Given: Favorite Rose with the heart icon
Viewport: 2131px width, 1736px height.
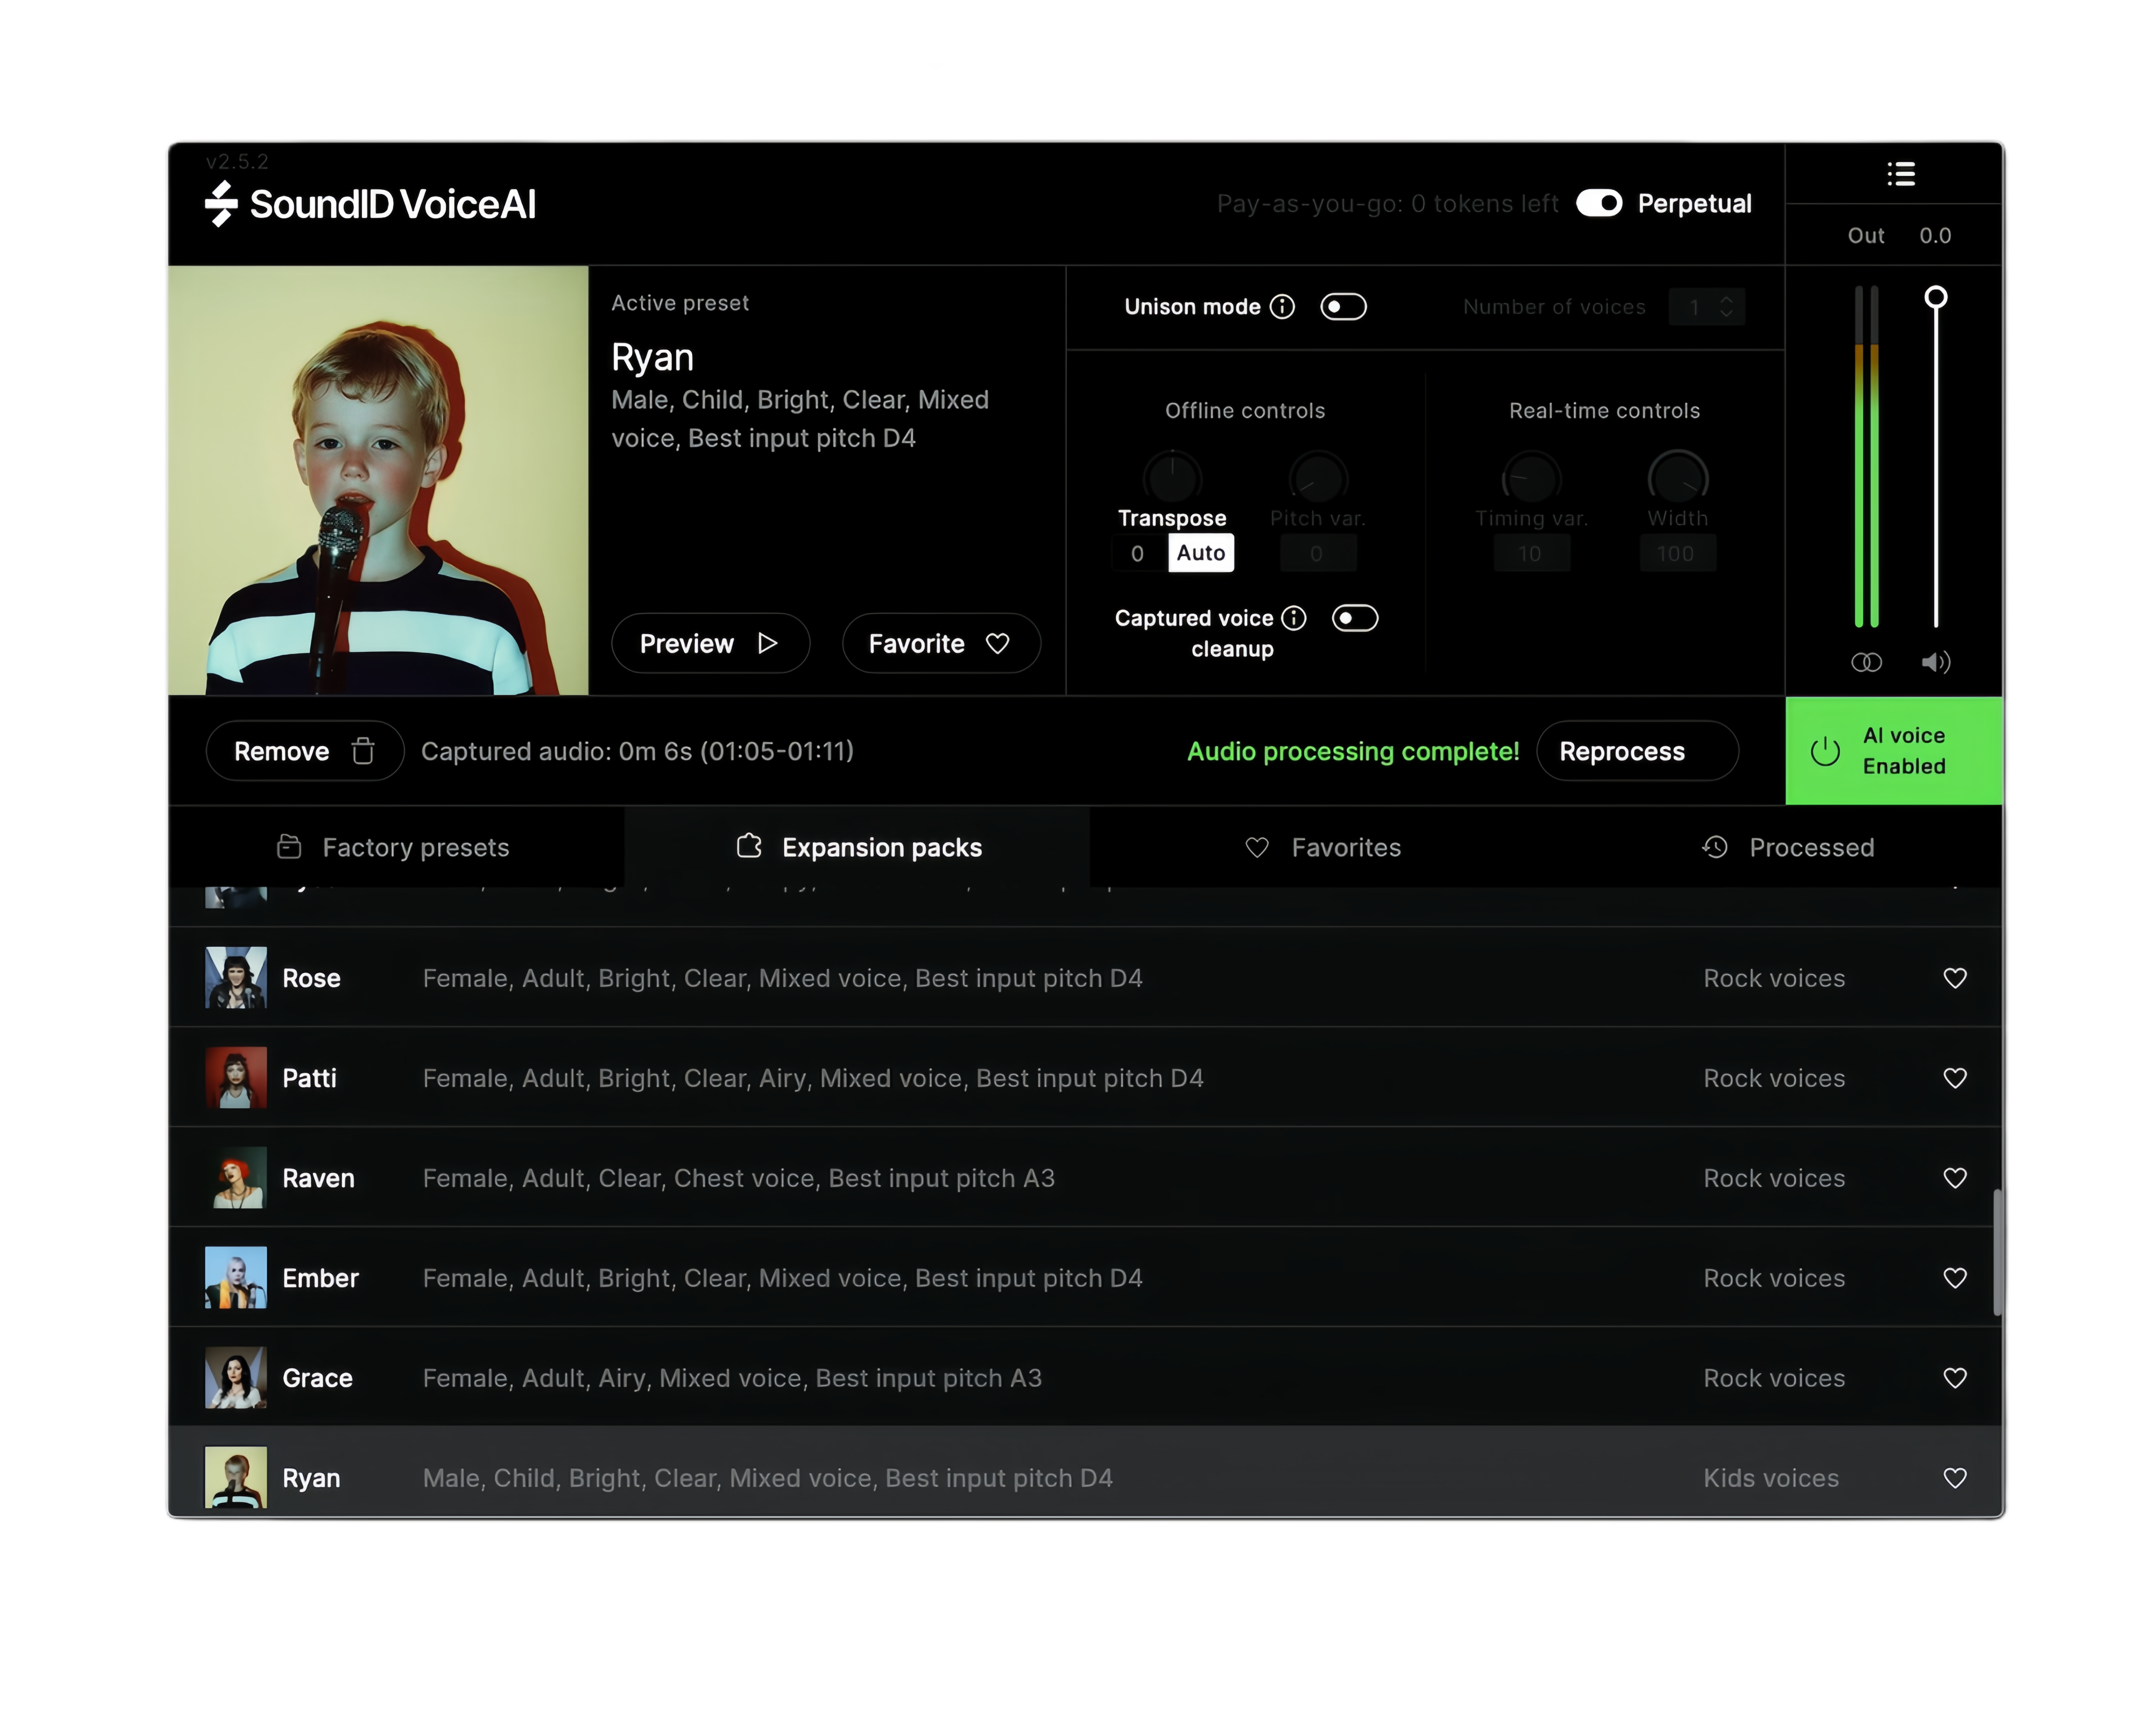Looking at the screenshot, I should coord(1954,978).
